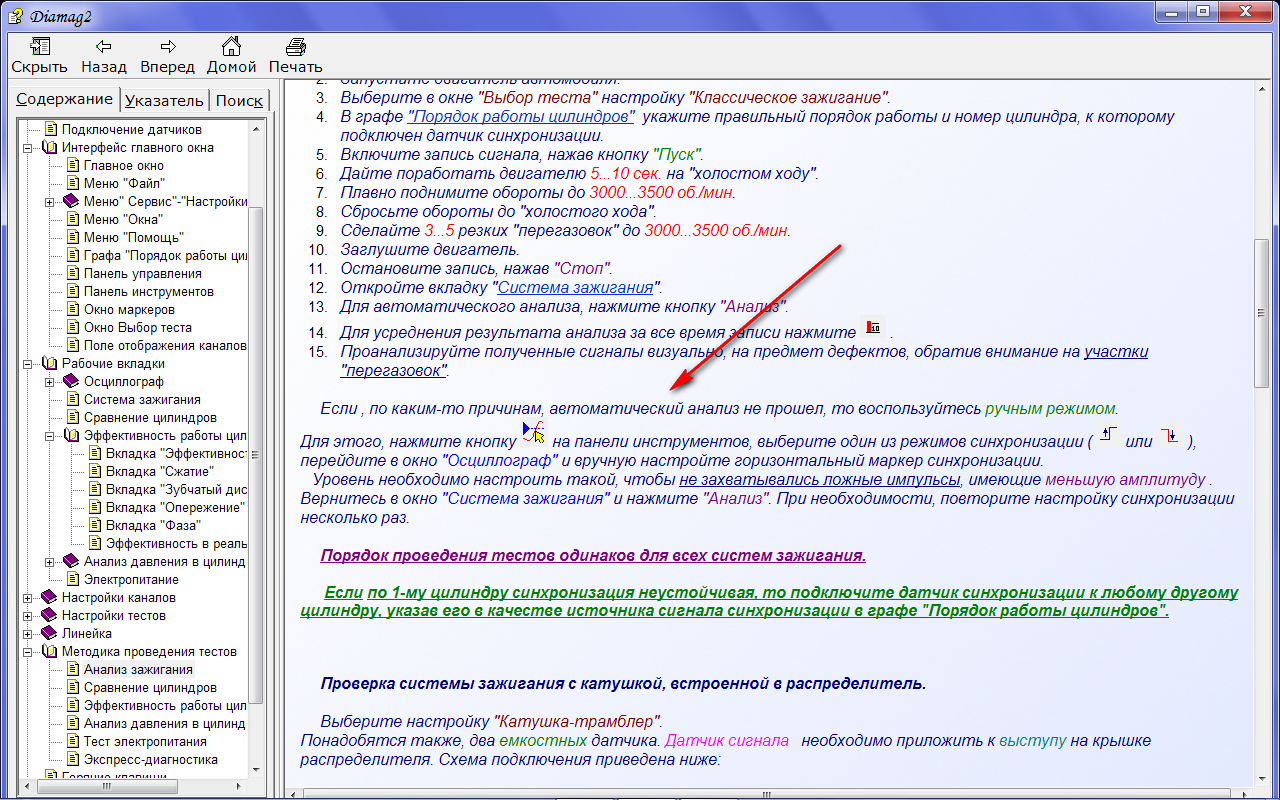Viewport: 1280px width, 800px height.
Task: Open the home page via Домой
Action: point(231,56)
